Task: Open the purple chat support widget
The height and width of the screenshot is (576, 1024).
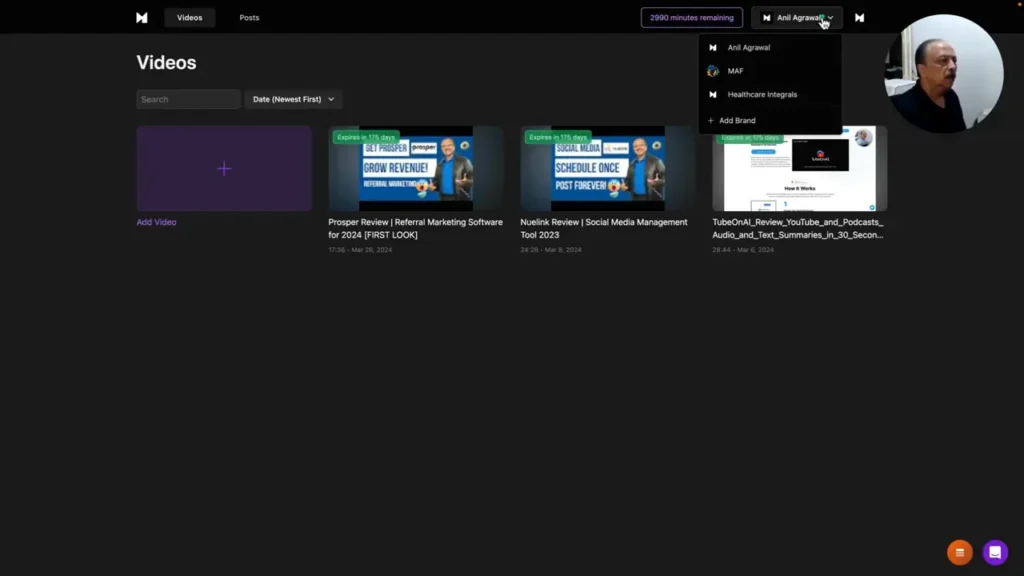Action: (x=995, y=552)
